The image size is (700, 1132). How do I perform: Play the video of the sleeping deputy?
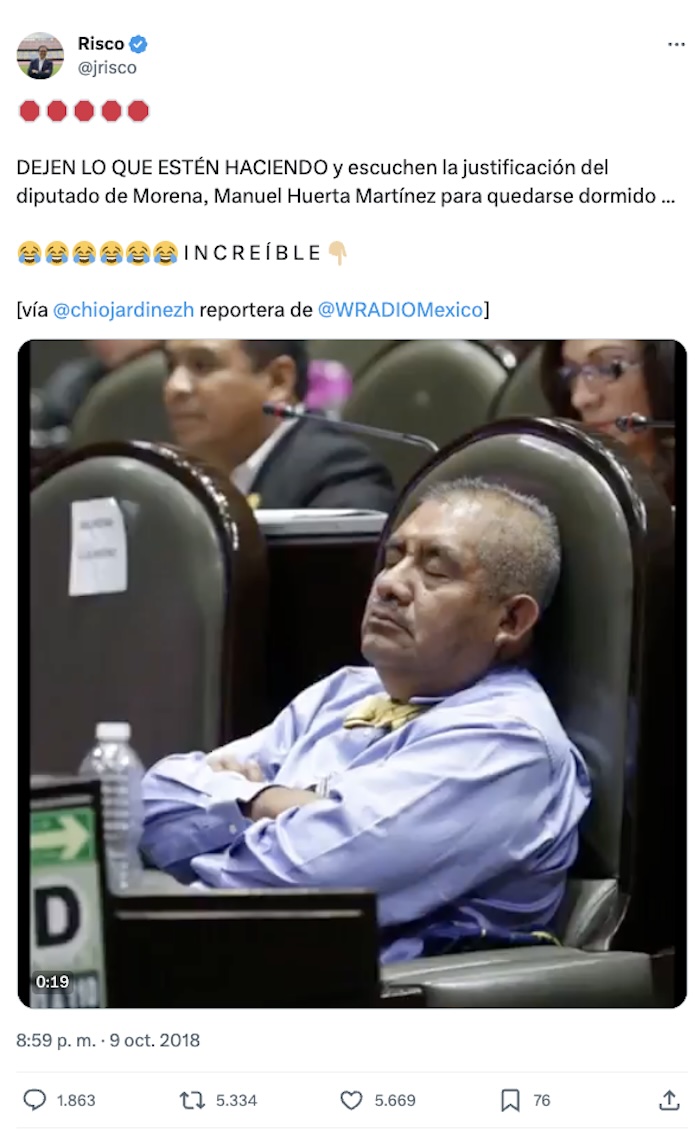[352, 674]
